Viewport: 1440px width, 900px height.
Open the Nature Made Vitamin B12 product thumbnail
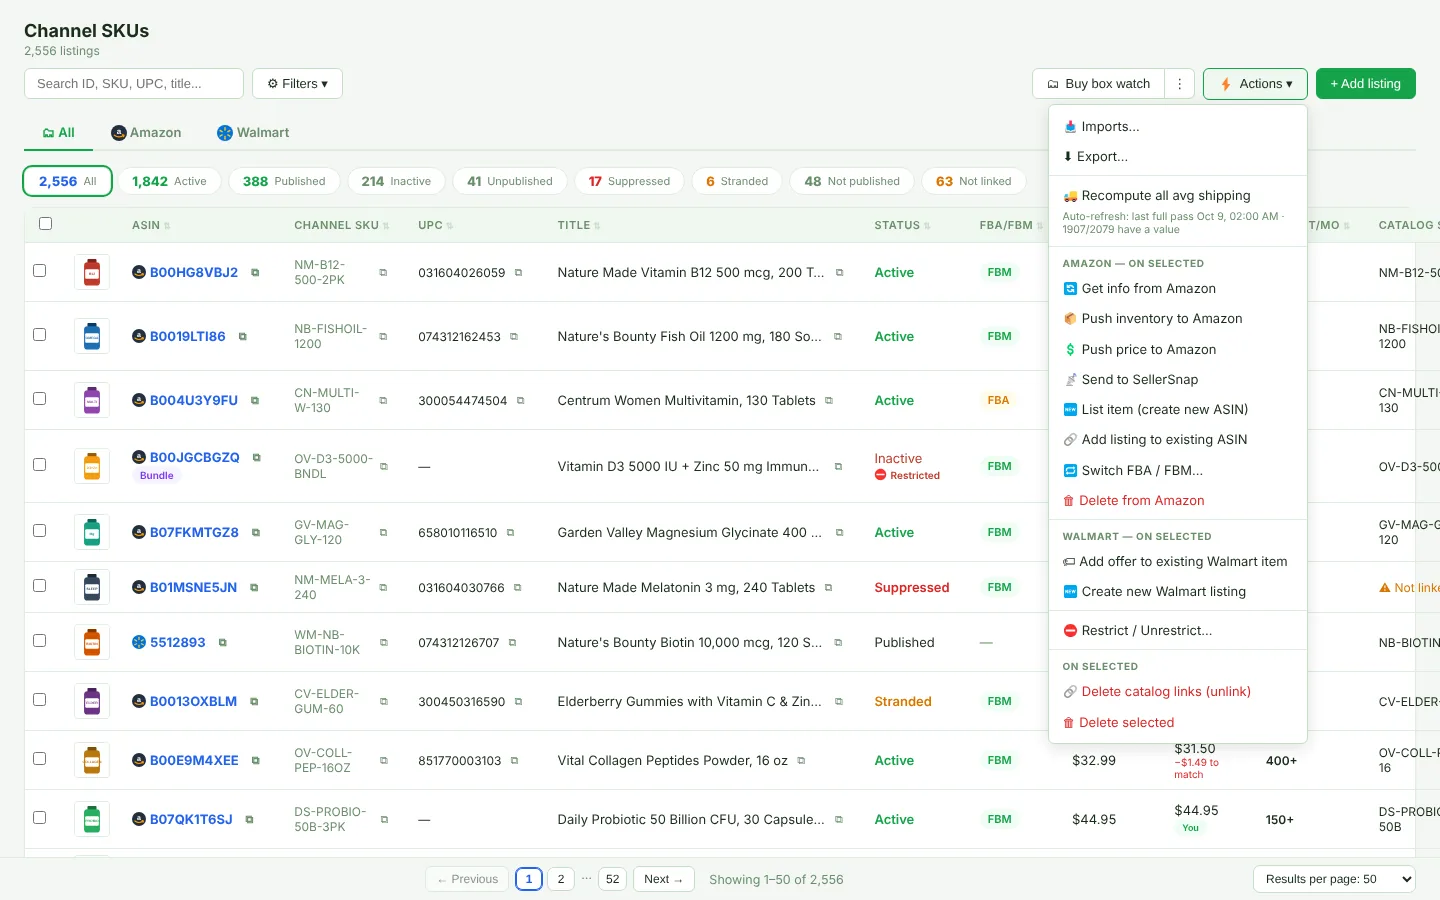(x=92, y=272)
